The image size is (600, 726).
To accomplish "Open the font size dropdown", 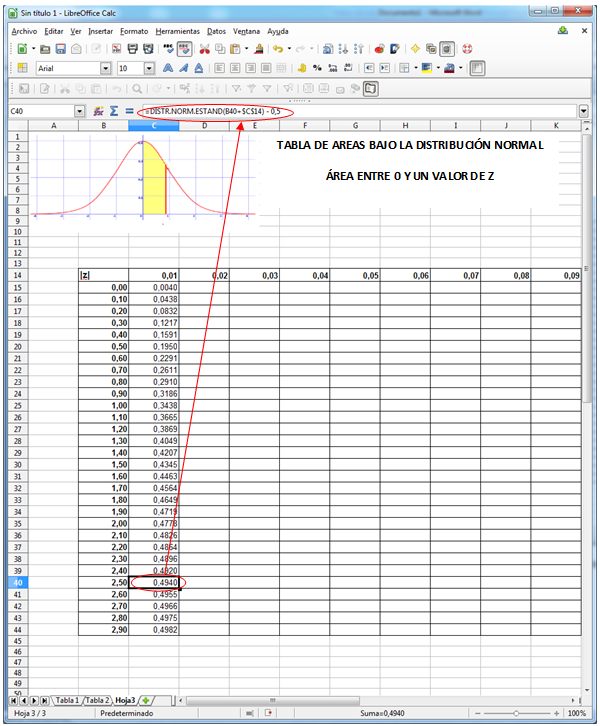I will coord(149,69).
